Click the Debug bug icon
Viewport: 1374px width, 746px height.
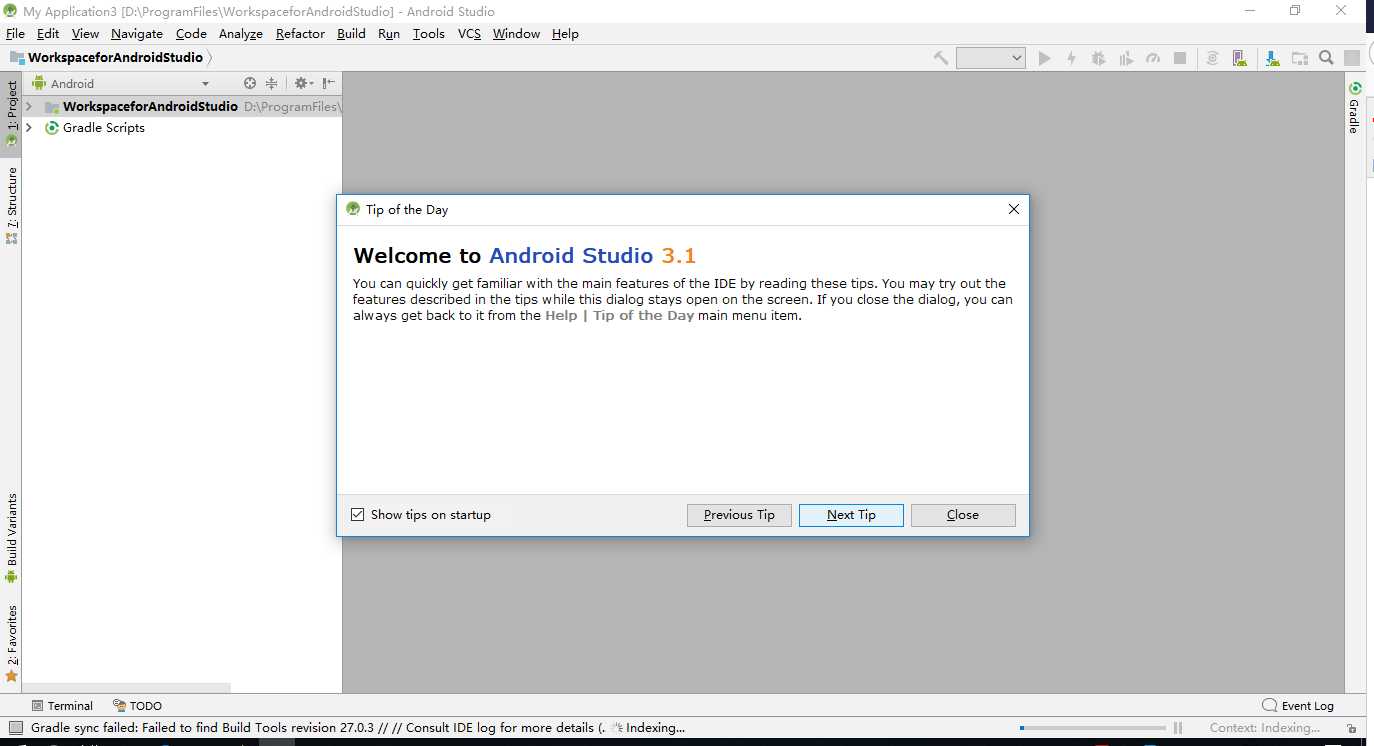point(1098,58)
